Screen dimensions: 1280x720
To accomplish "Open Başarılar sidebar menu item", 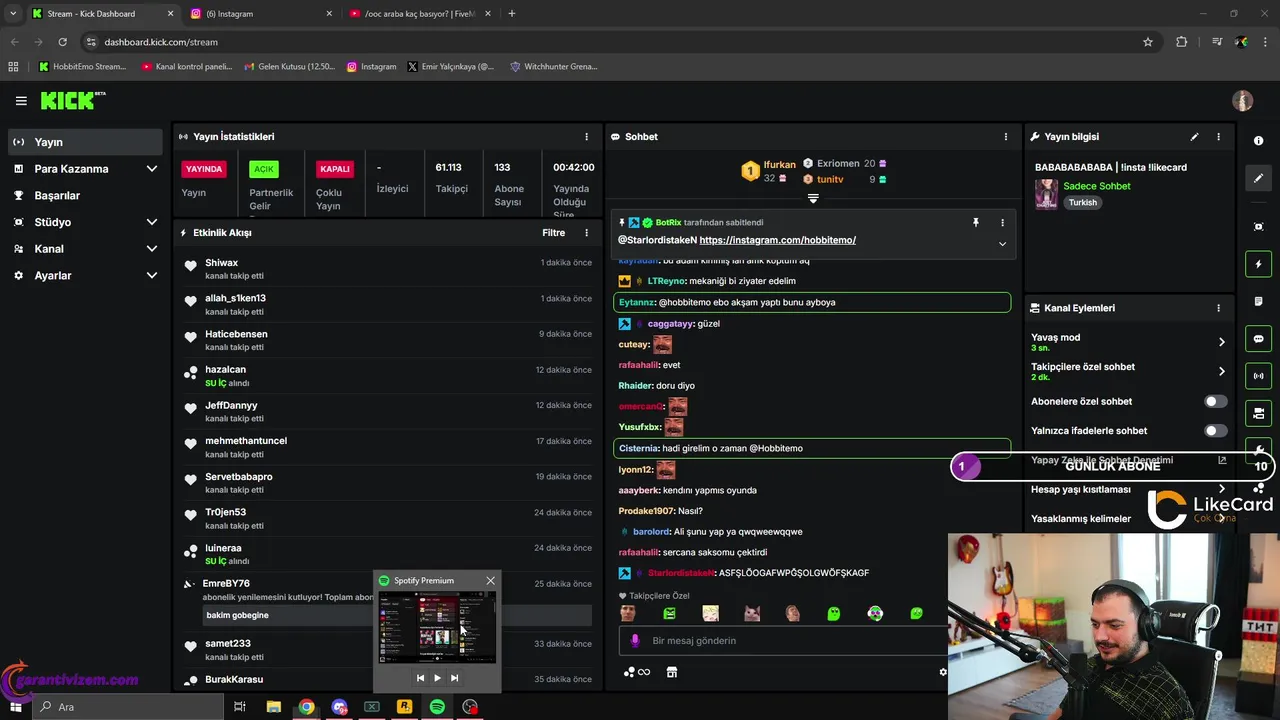I will (x=85, y=196).
